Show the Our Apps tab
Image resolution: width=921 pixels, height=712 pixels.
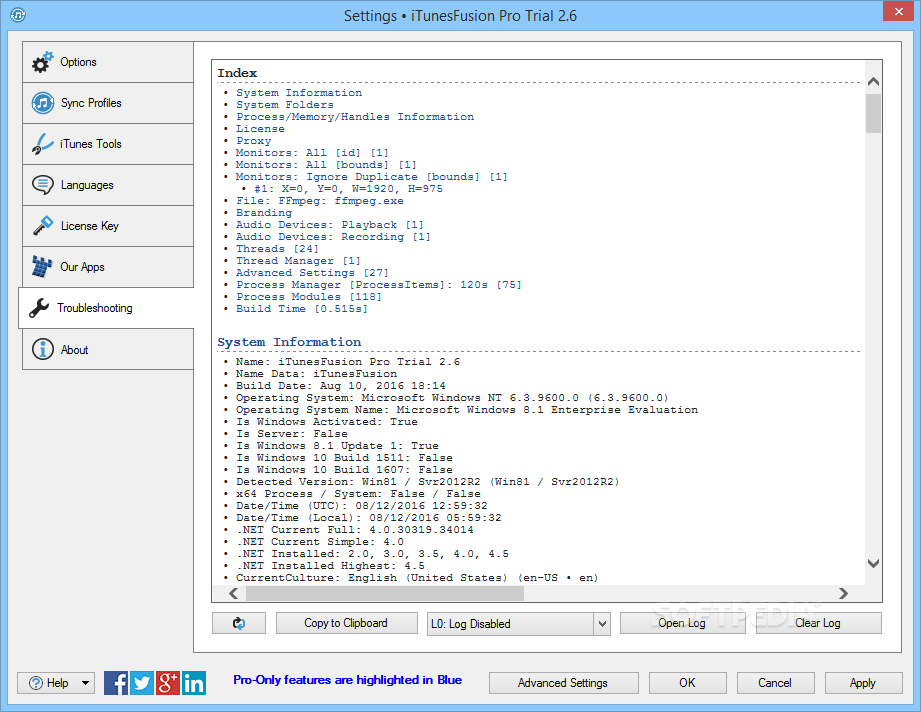pyautogui.click(x=108, y=267)
